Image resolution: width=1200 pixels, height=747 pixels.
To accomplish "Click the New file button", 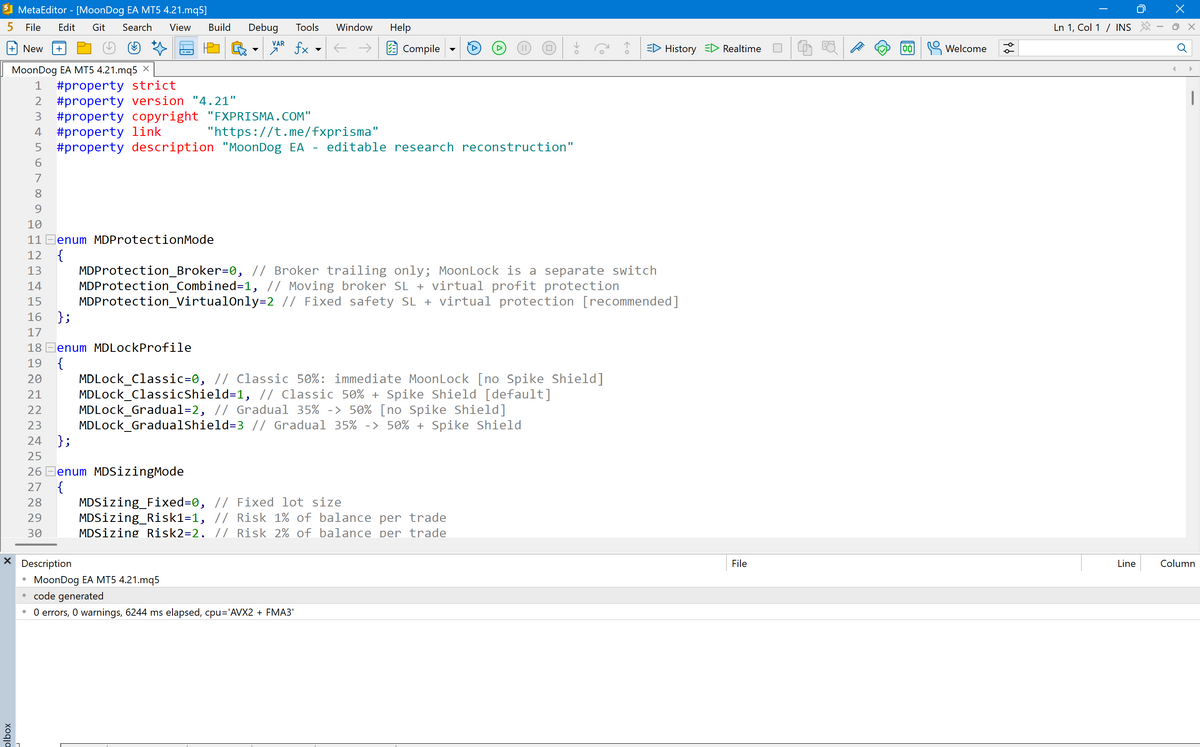I will point(25,48).
